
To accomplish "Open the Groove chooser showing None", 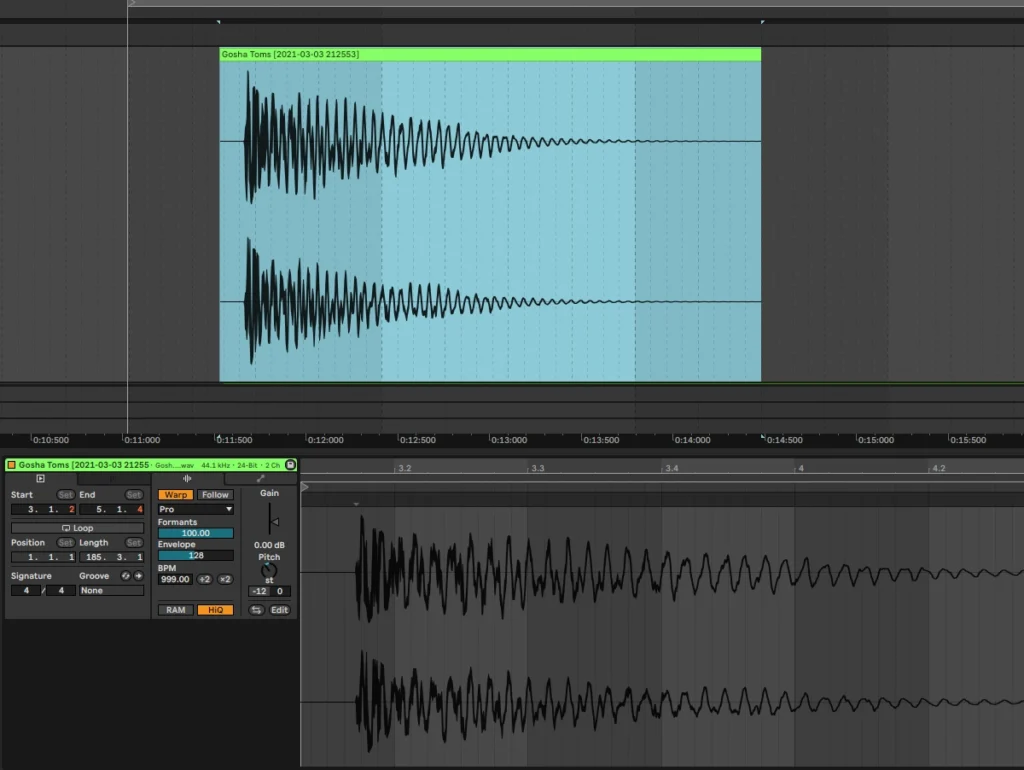I will pos(111,590).
